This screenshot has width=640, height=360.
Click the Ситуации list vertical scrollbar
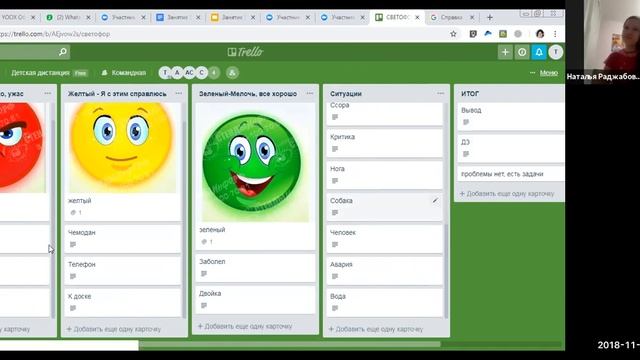click(446, 270)
